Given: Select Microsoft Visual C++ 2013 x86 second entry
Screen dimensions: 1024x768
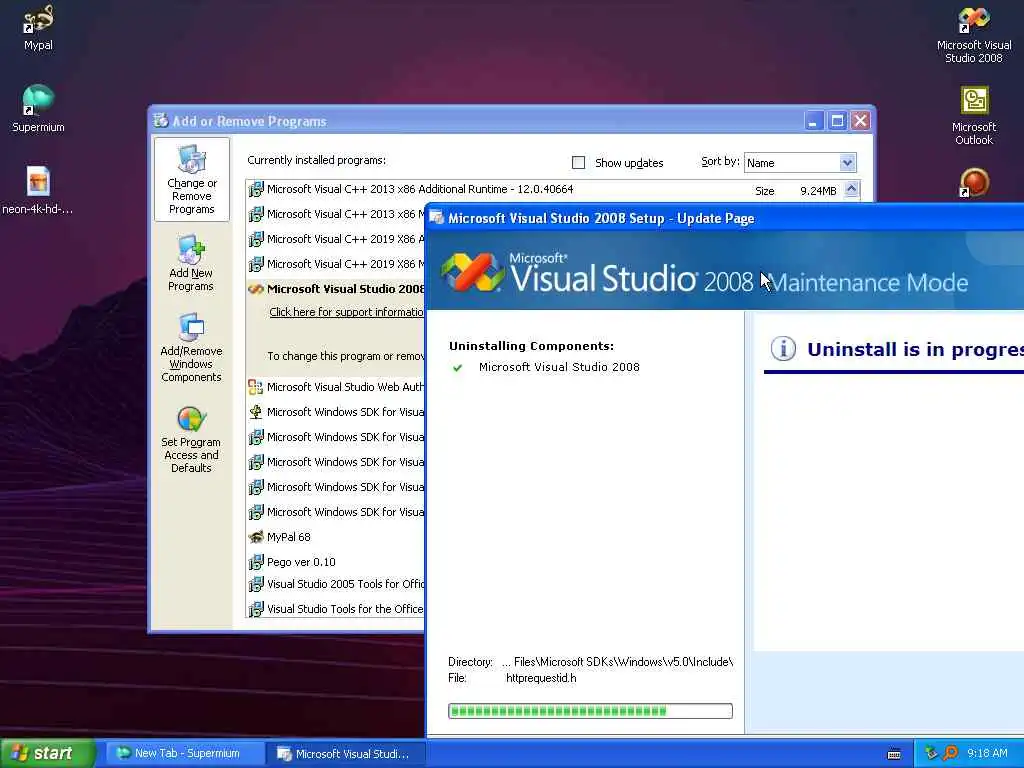Looking at the screenshot, I should click(336, 214).
